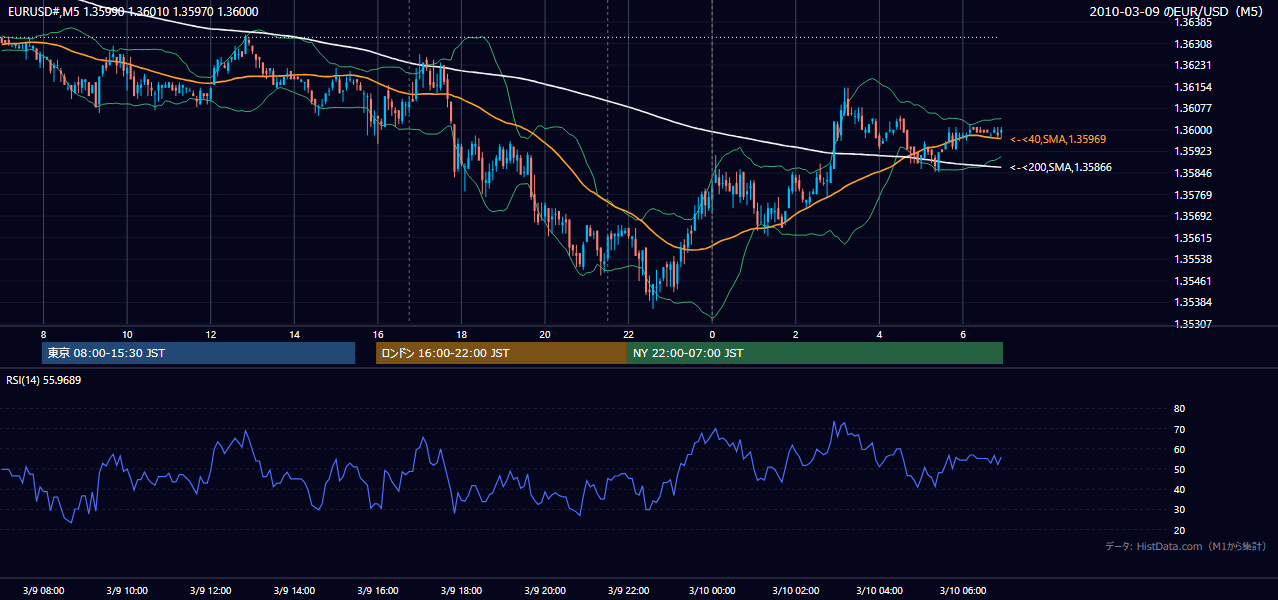Click price axis value 1.35923
Image resolution: width=1278 pixels, height=600 pixels.
click(1193, 152)
